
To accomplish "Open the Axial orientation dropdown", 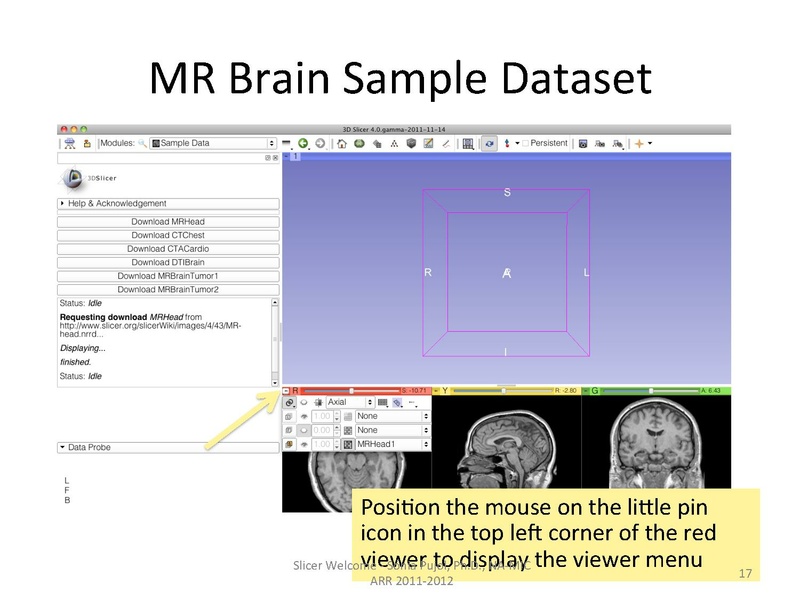I will point(350,402).
